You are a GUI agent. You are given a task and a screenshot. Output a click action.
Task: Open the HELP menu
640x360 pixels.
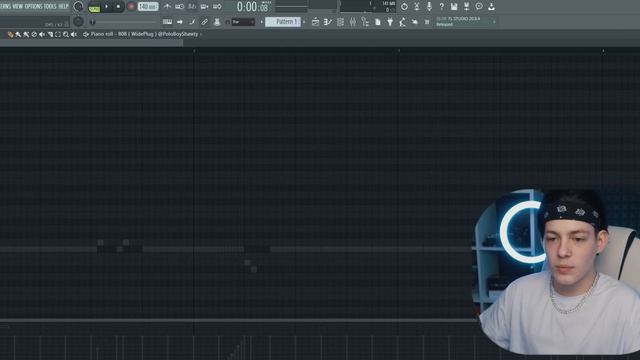pos(63,6)
